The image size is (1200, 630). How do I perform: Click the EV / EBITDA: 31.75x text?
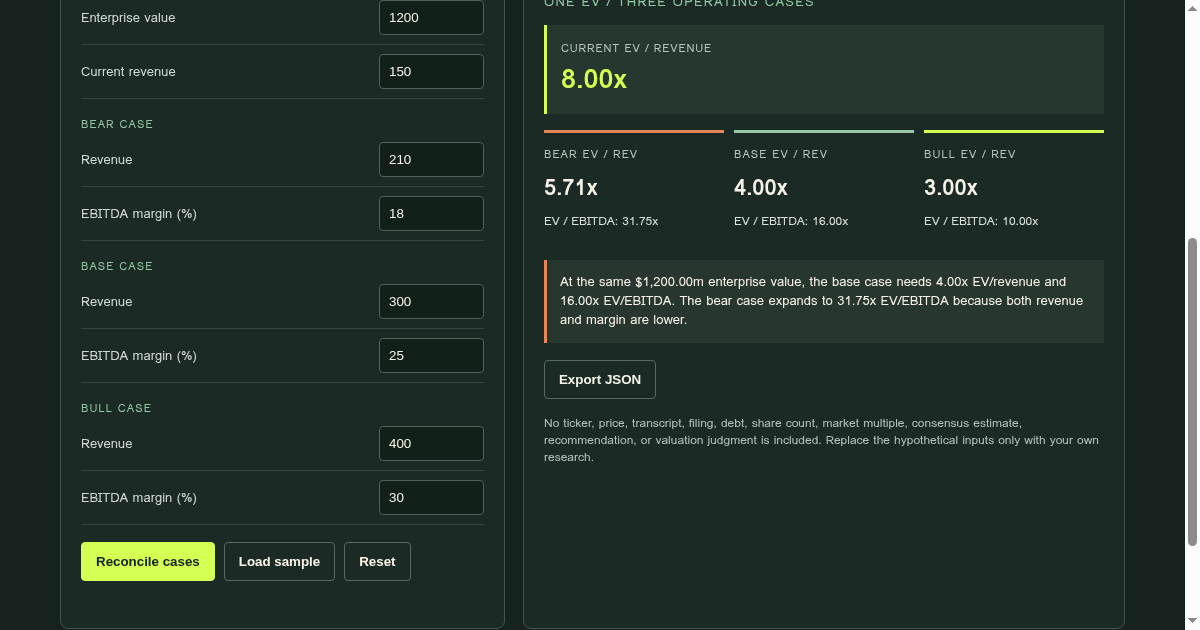(x=601, y=221)
